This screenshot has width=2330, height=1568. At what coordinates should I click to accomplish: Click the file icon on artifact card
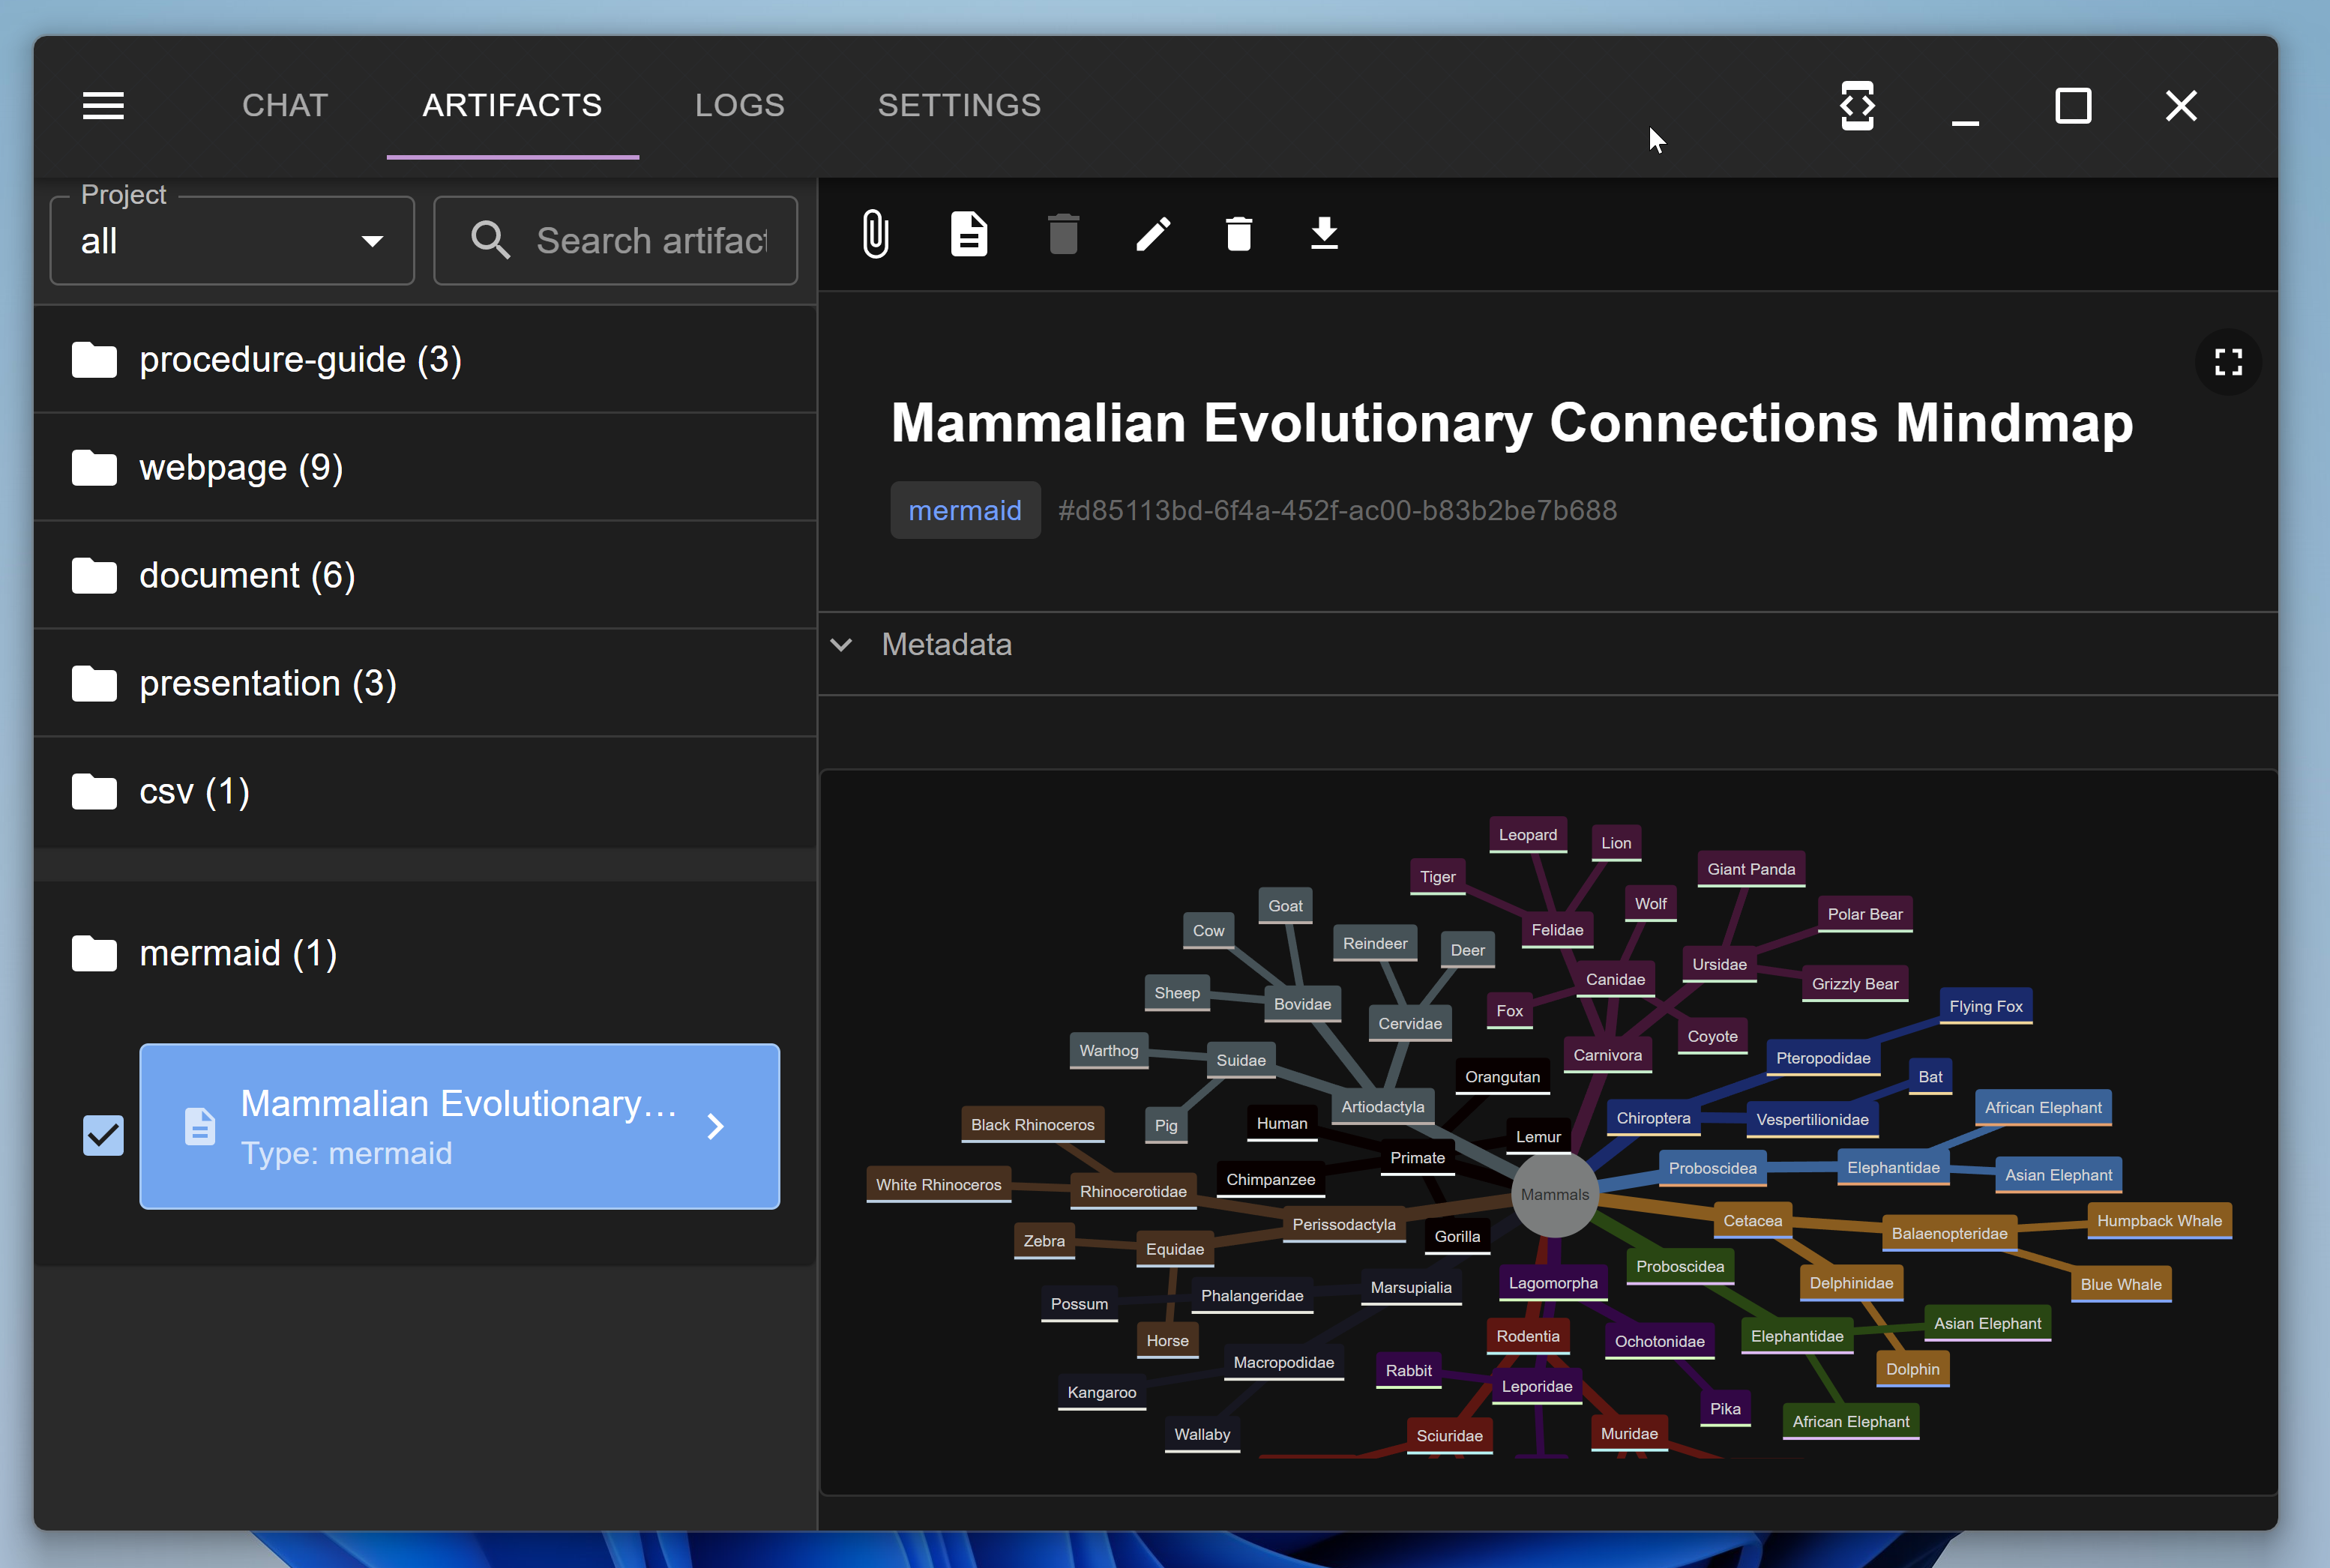tap(199, 1127)
